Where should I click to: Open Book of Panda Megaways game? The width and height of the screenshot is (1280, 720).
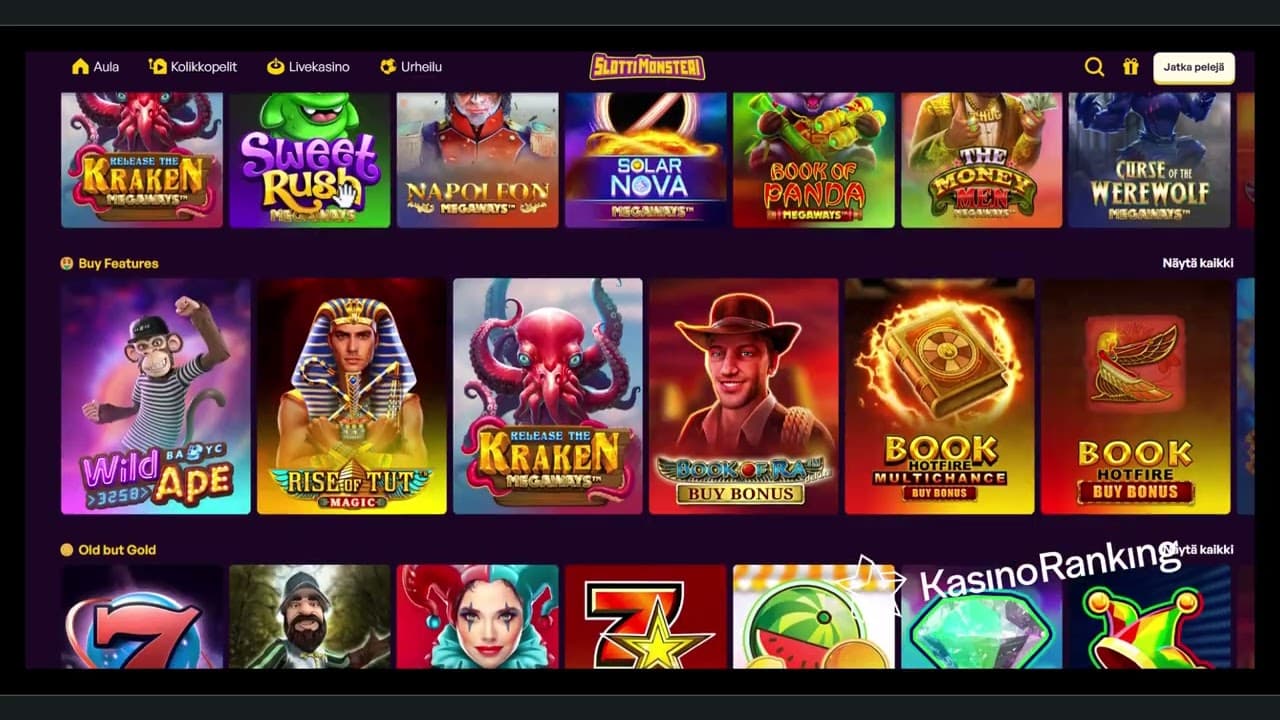point(814,160)
